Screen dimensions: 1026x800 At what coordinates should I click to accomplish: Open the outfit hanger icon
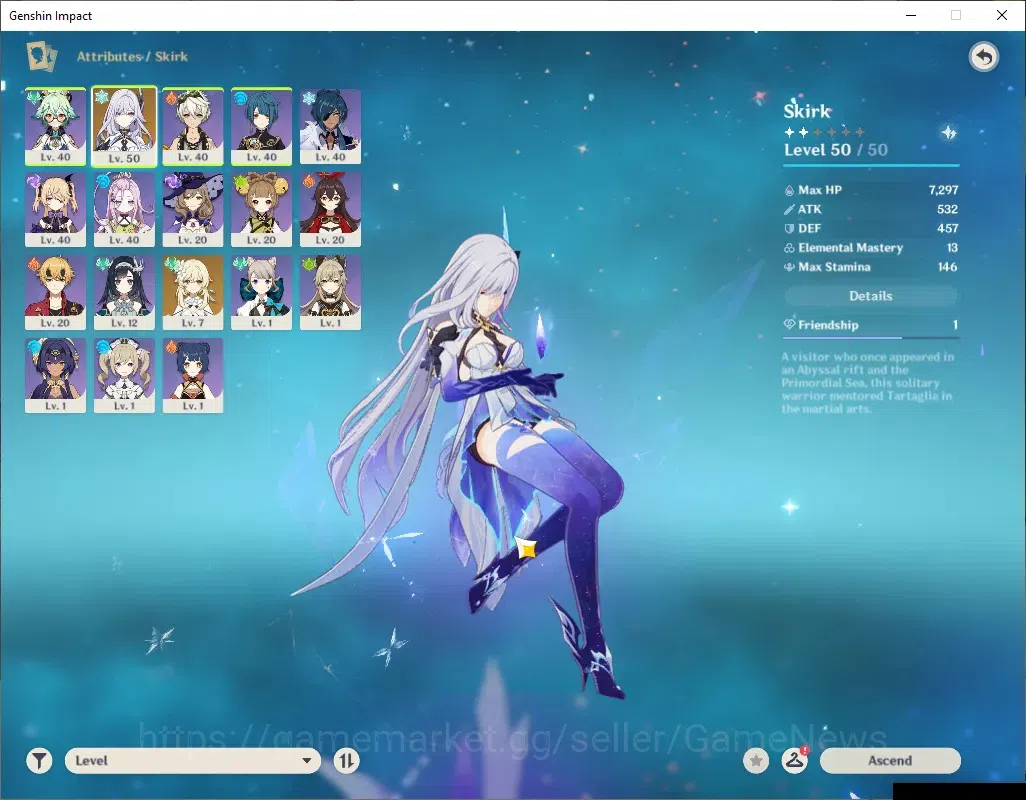coord(794,761)
